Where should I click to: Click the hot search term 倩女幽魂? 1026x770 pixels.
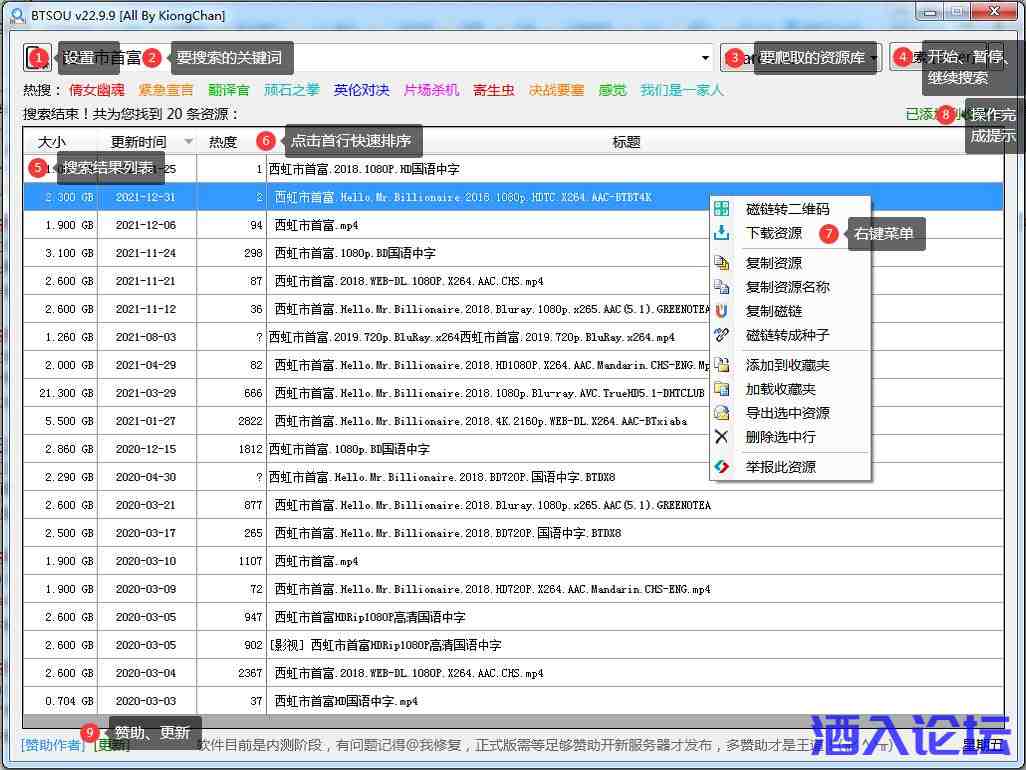(x=96, y=90)
